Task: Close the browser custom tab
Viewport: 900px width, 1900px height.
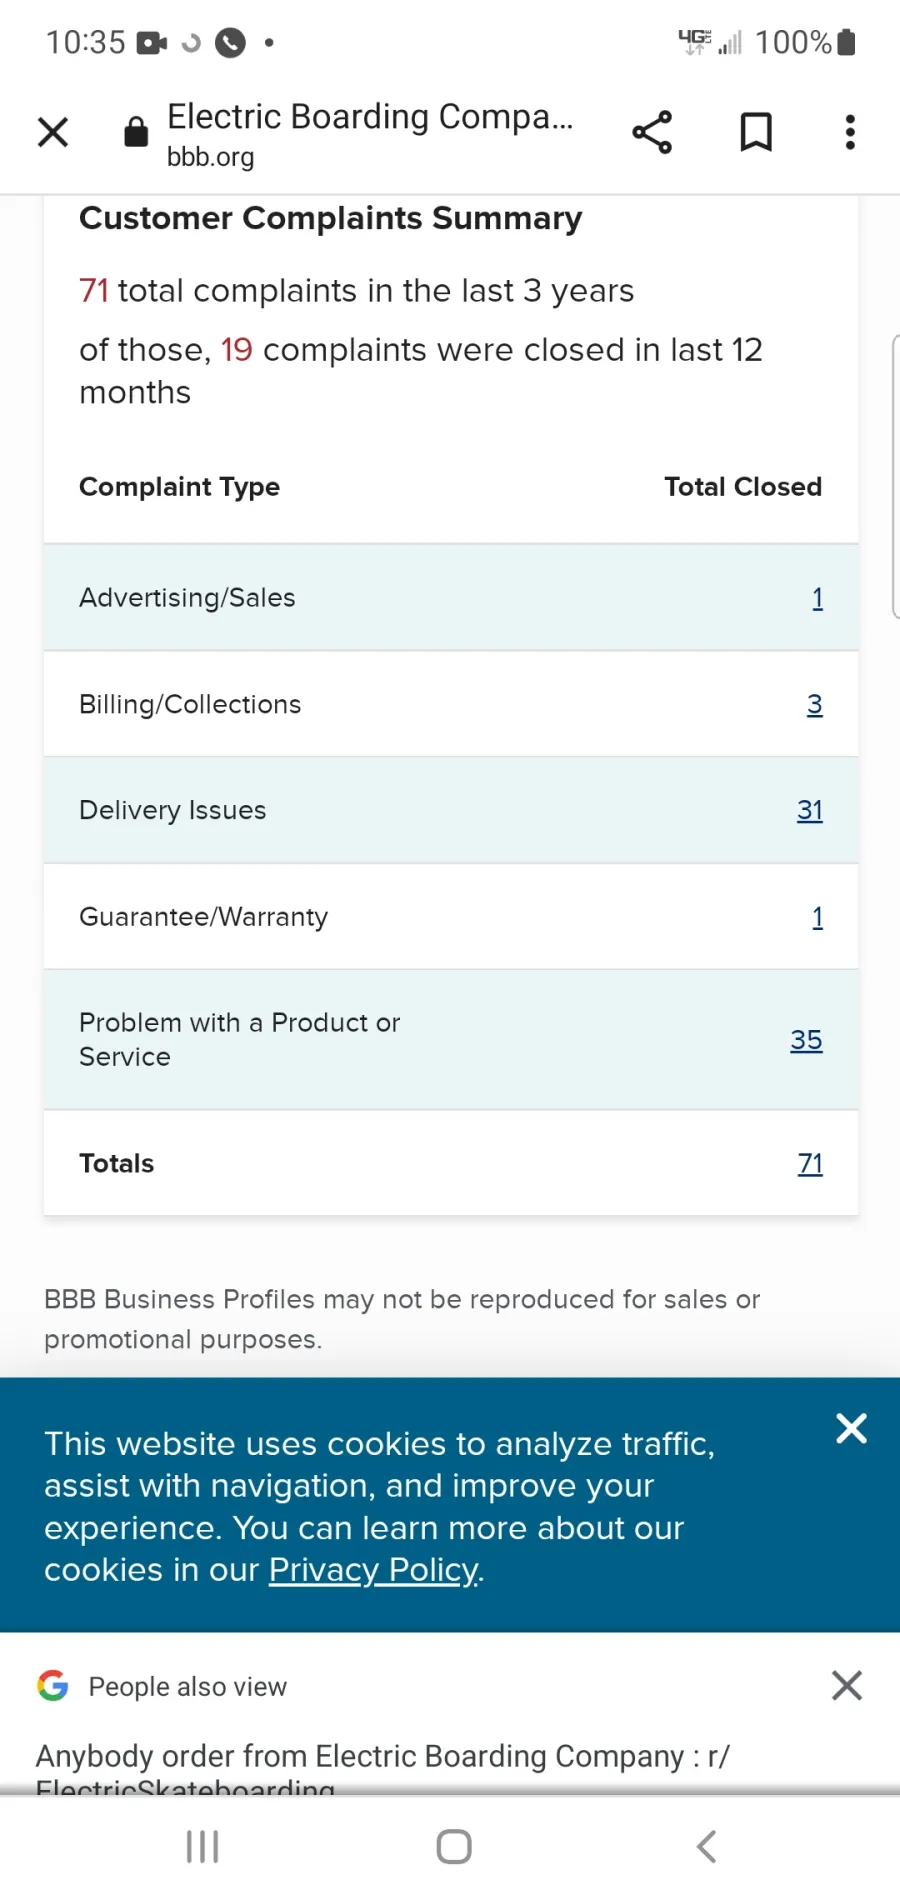Action: (x=53, y=132)
